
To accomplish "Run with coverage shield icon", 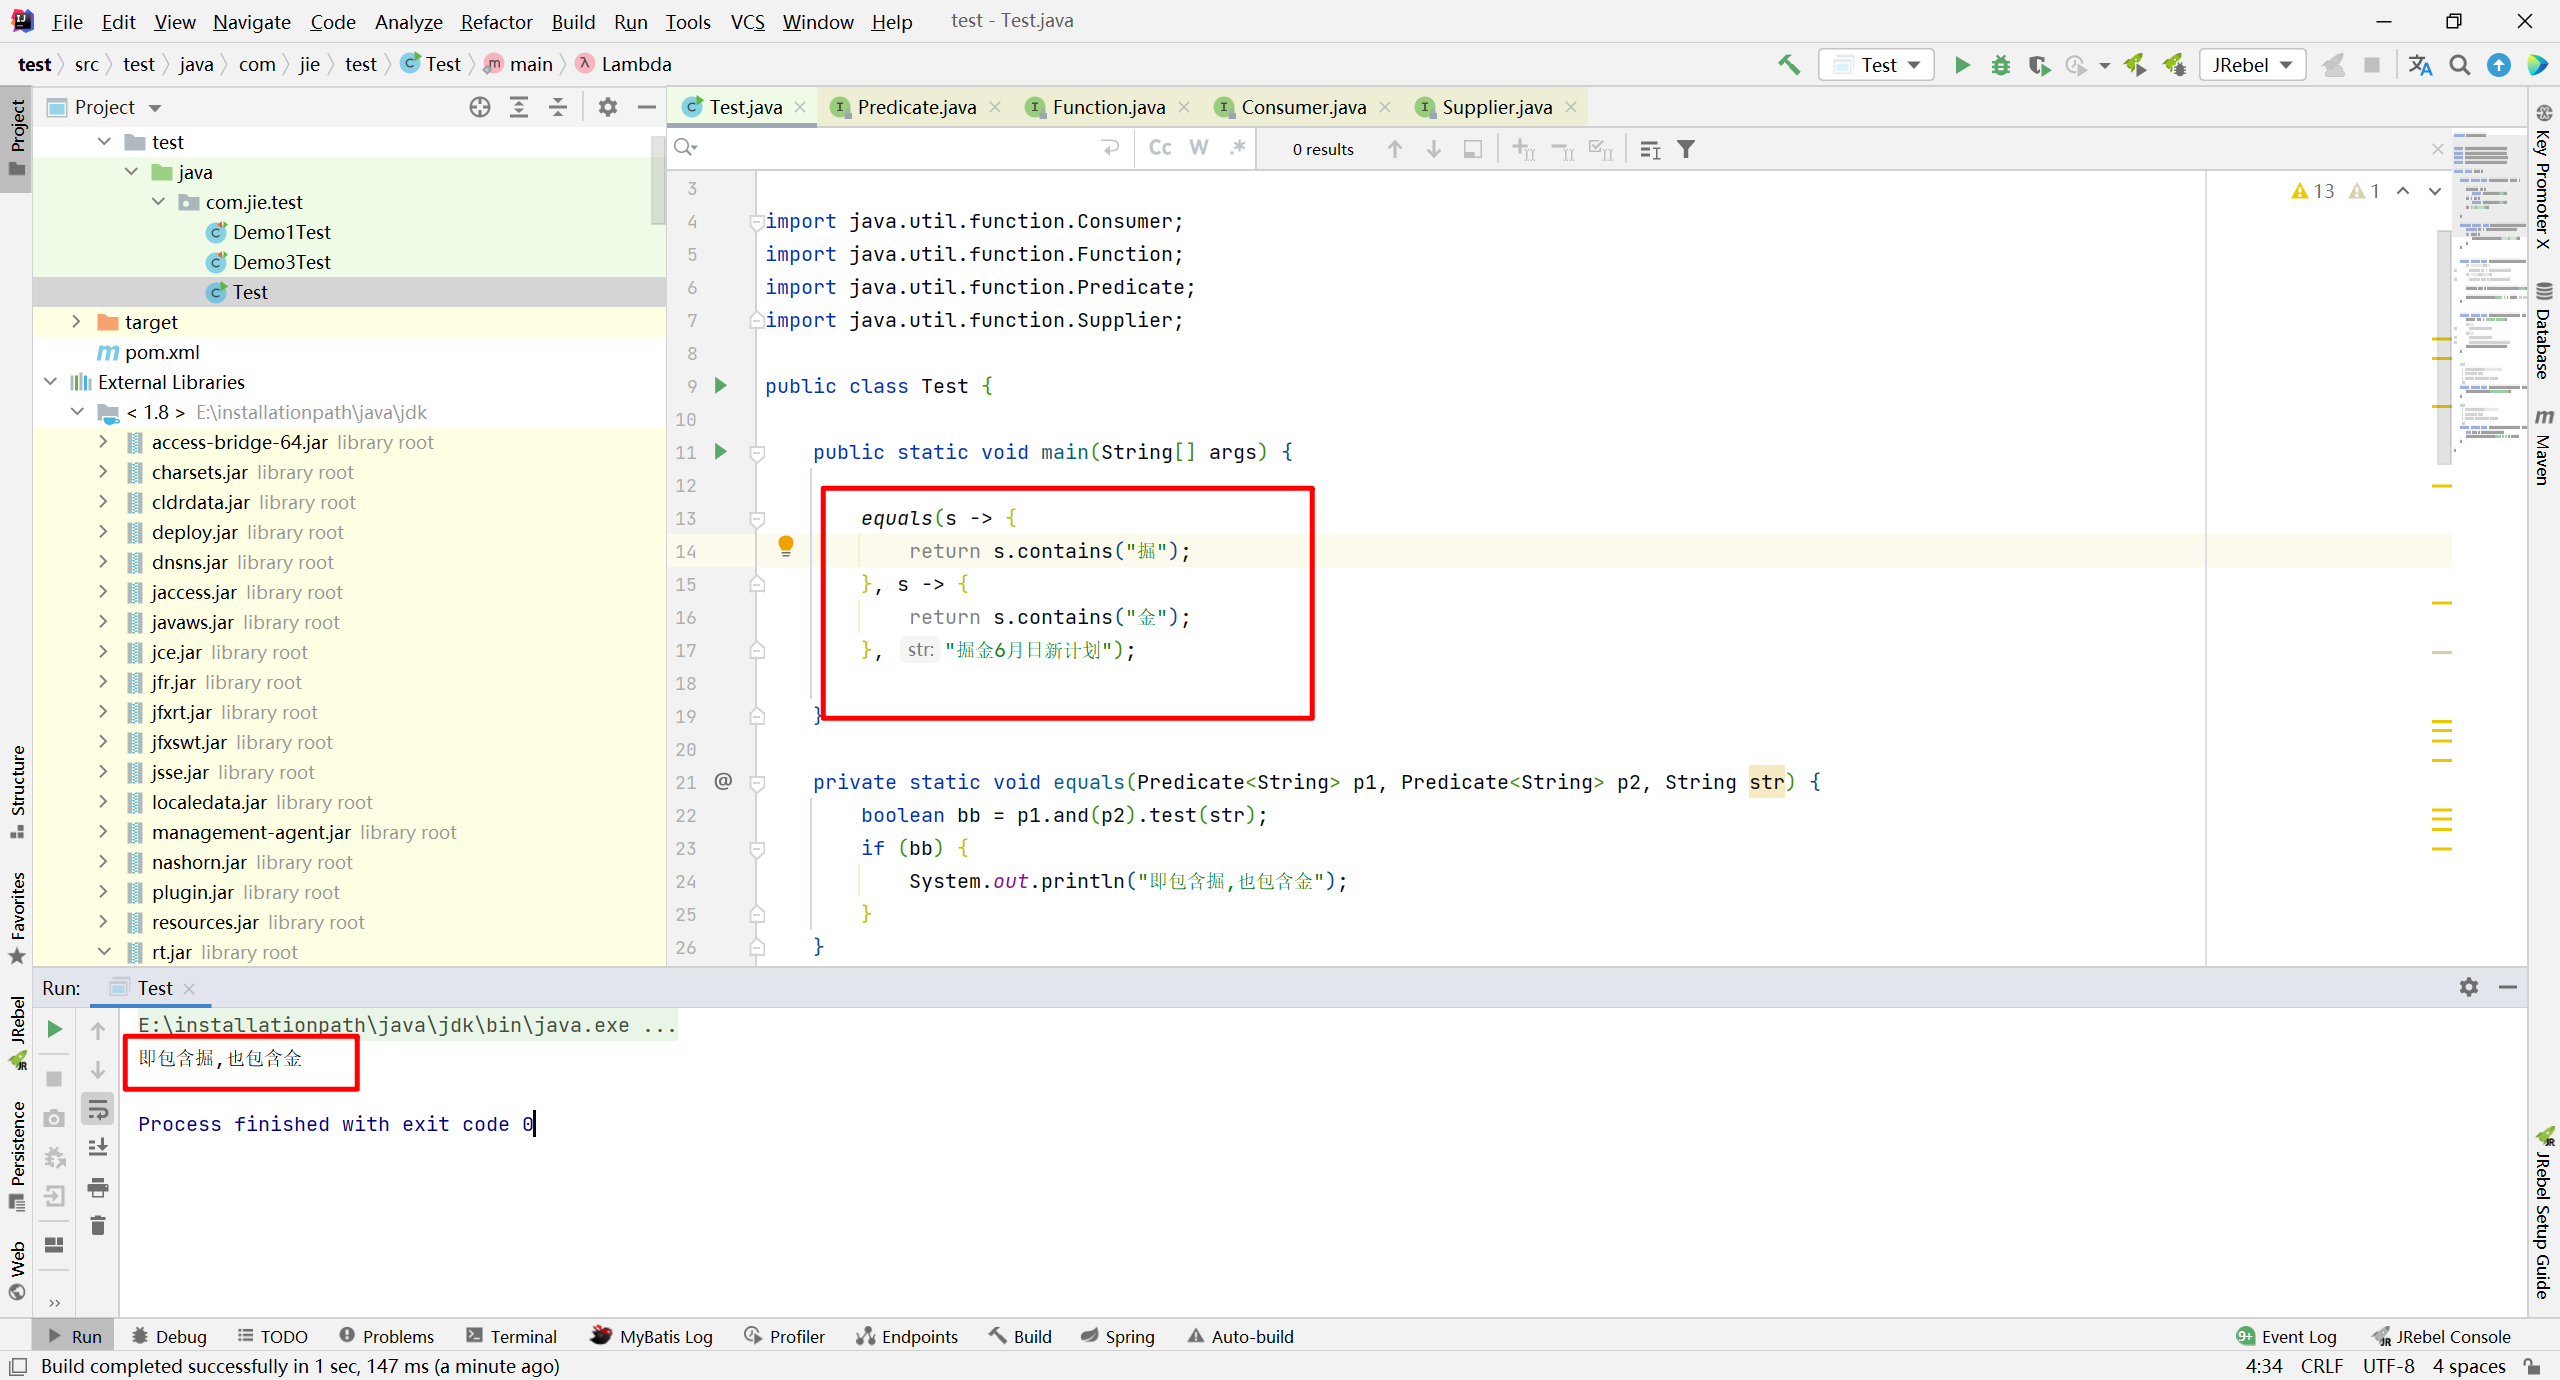I will click(2039, 65).
